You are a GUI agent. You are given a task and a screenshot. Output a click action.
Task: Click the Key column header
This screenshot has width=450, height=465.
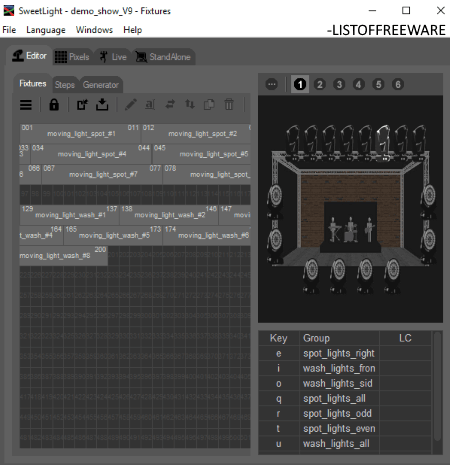(279, 338)
